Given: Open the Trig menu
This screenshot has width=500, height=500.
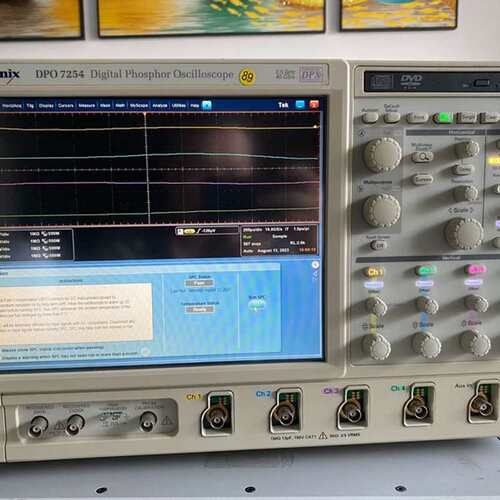Looking at the screenshot, I should (30, 106).
